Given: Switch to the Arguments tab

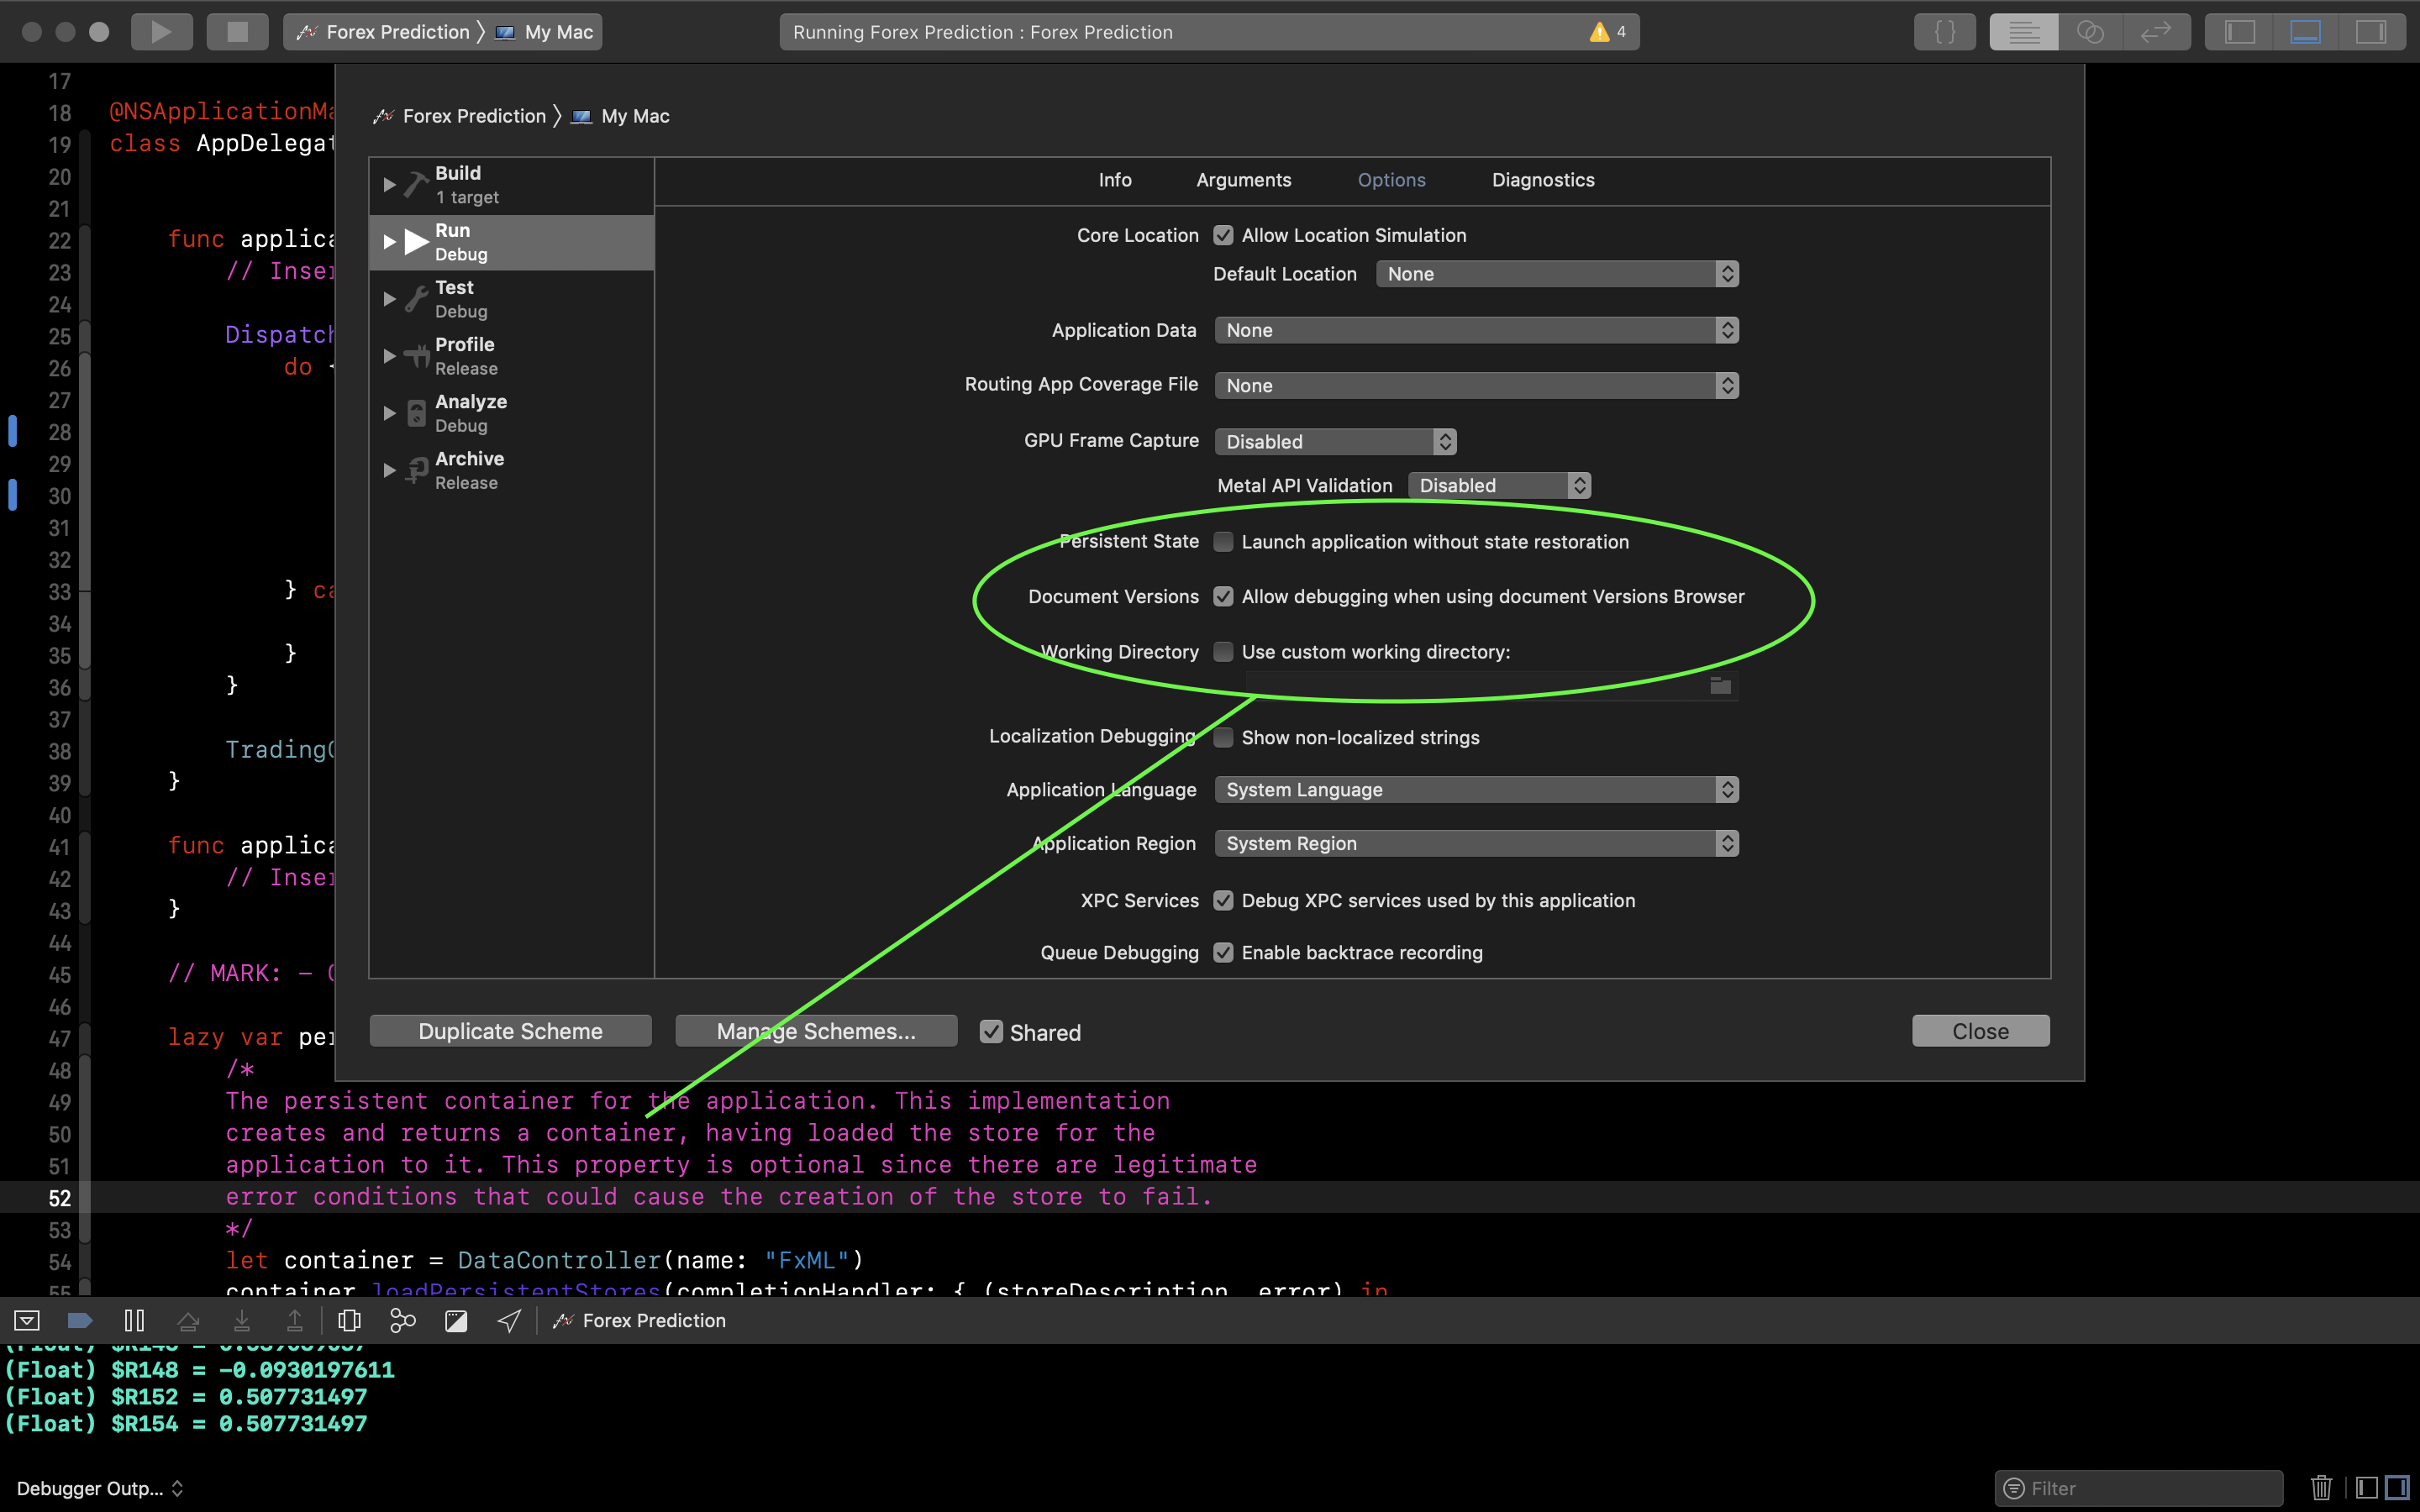Looking at the screenshot, I should (1243, 180).
